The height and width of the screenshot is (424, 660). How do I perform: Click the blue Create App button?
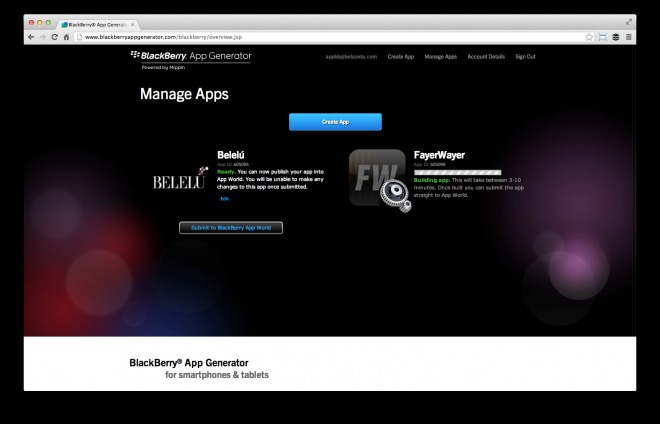click(335, 122)
